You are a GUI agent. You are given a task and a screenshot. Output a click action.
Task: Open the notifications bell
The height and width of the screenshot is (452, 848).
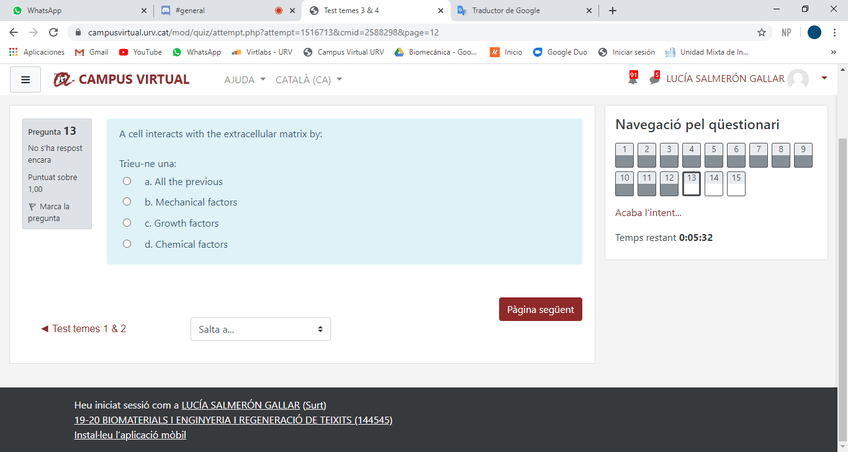click(x=633, y=78)
